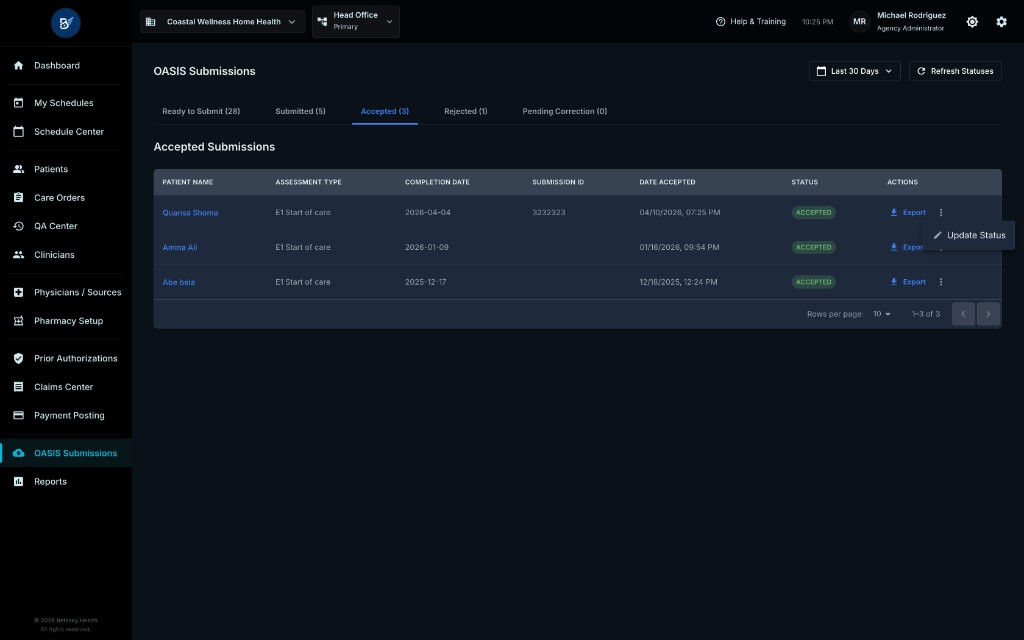Viewport: 1024px width, 640px height.
Task: Open the Coastal Wellness Home Health agency dropdown
Action: (223, 22)
